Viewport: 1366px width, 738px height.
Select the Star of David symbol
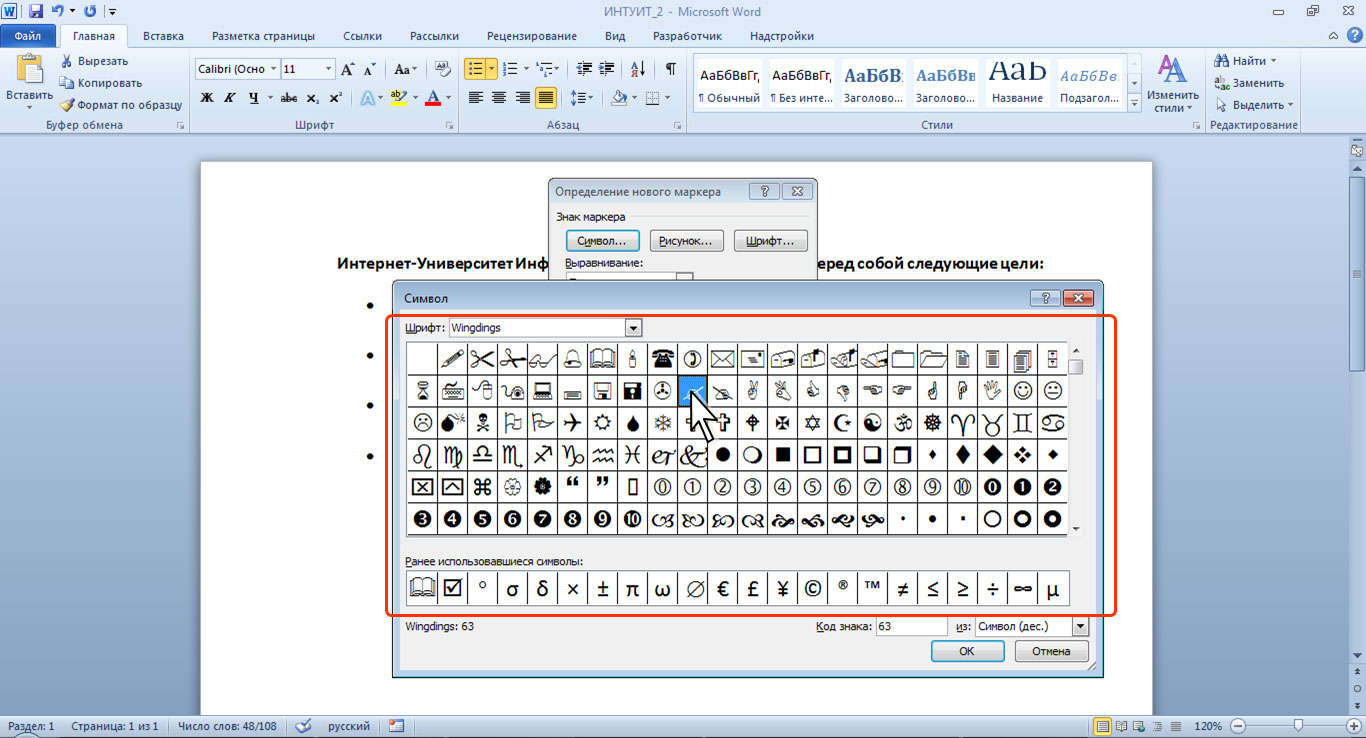click(x=813, y=422)
